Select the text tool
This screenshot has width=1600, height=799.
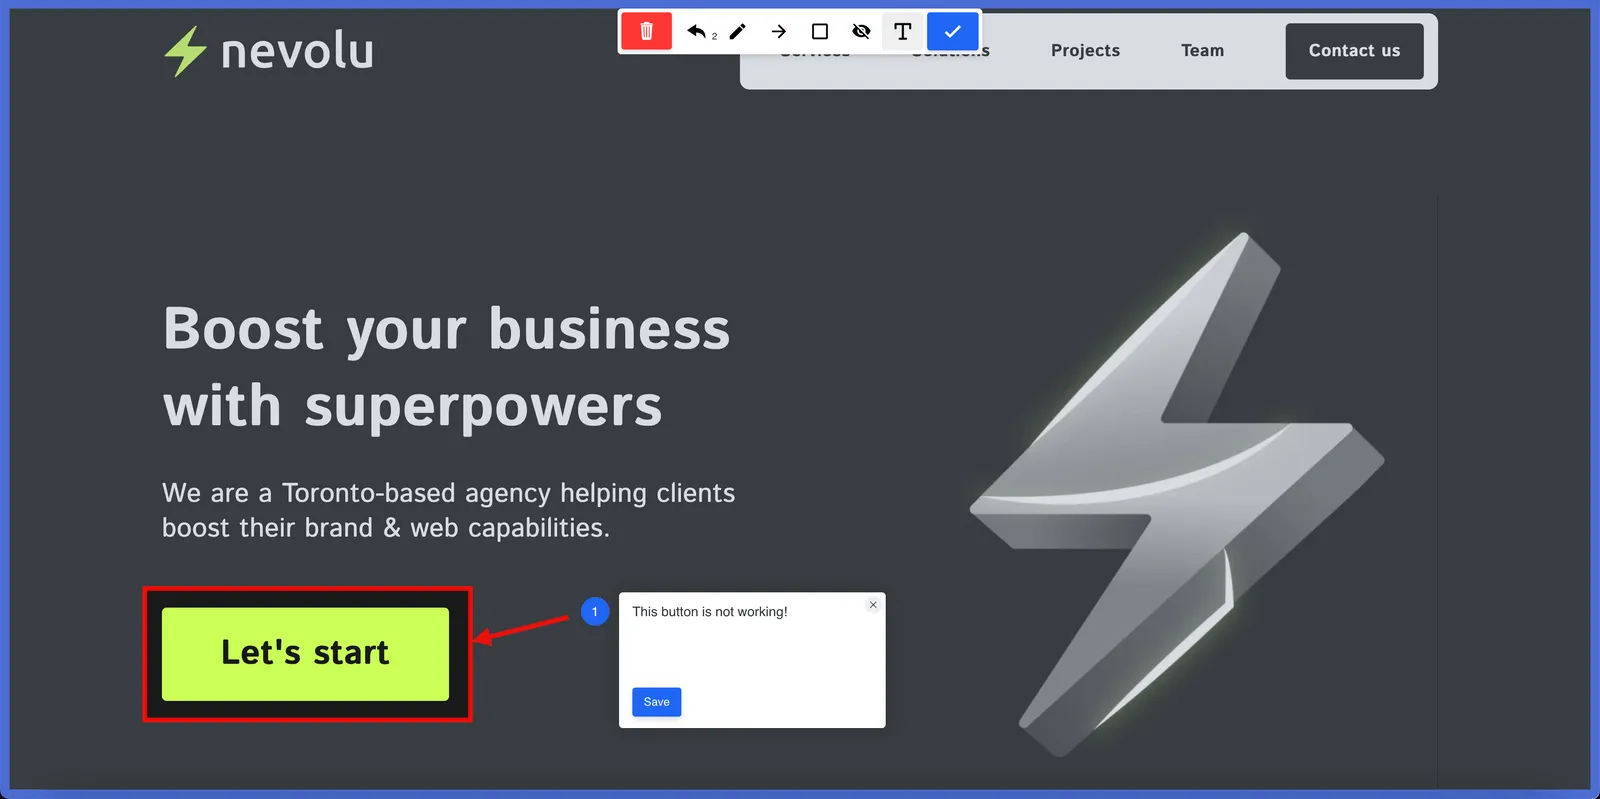pyautogui.click(x=902, y=32)
